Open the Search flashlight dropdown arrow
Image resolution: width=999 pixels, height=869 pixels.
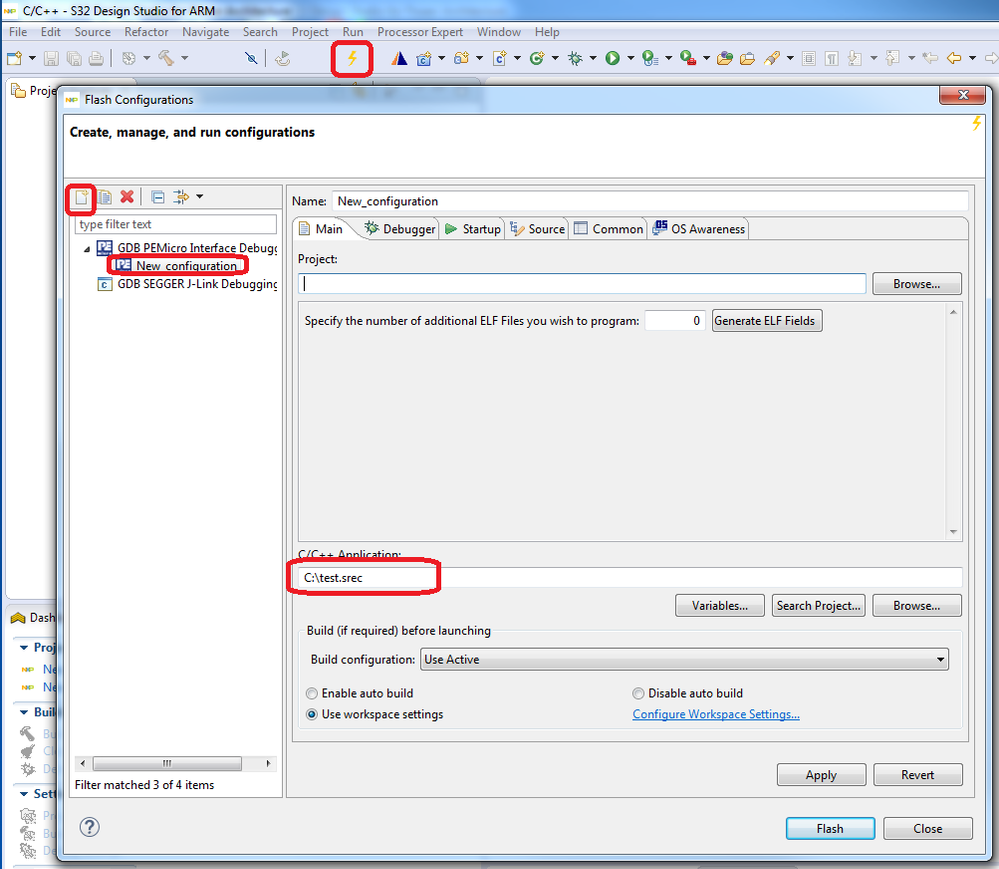tap(790, 59)
